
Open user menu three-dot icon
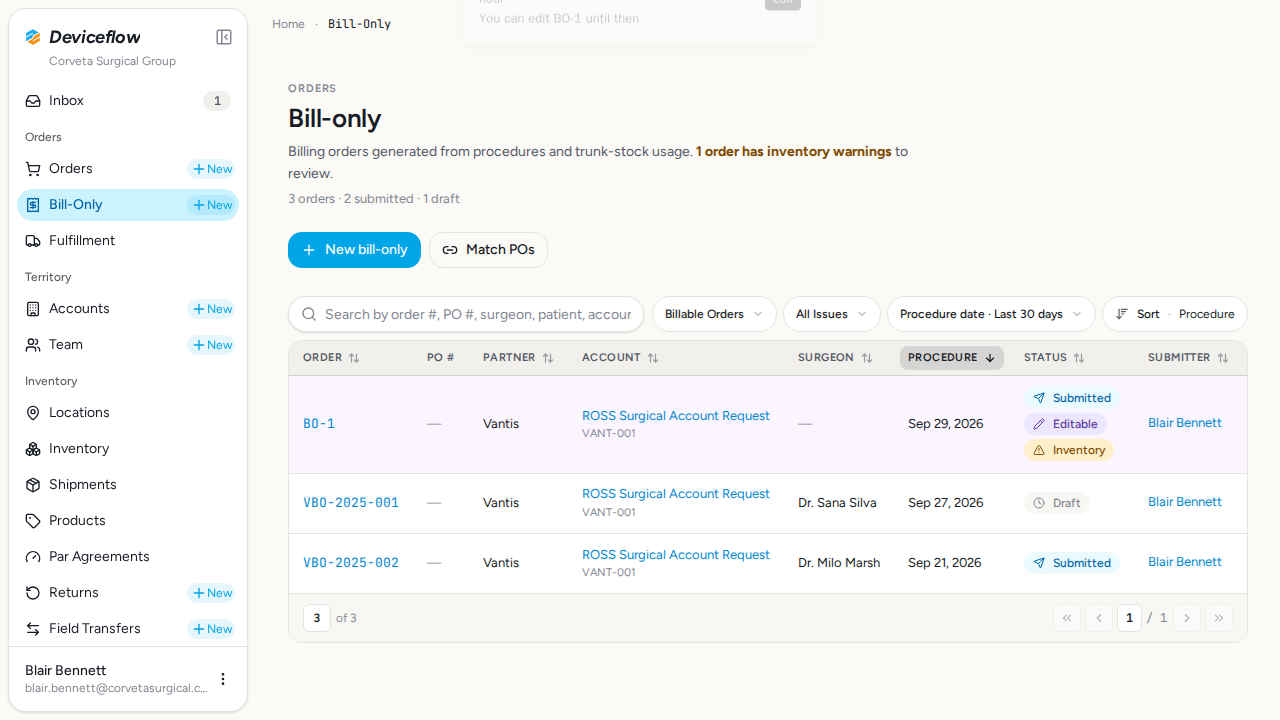pyautogui.click(x=223, y=679)
